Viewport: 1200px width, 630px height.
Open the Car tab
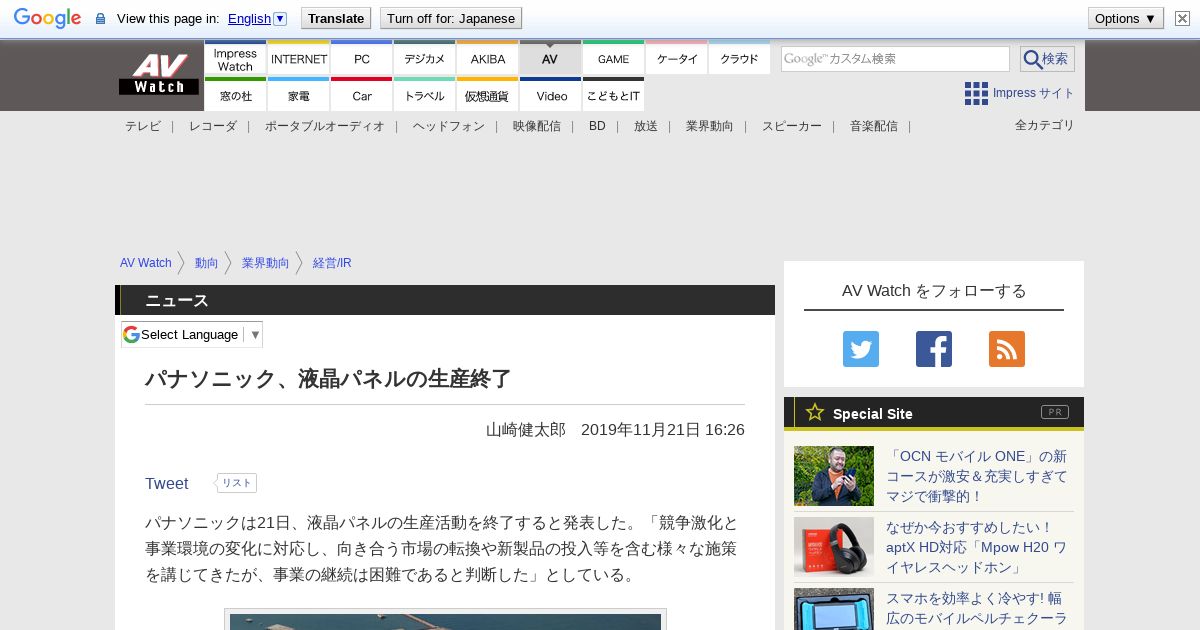[362, 95]
